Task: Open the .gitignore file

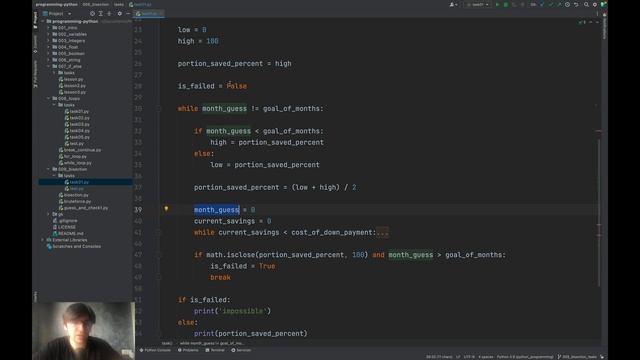Action: (65, 221)
